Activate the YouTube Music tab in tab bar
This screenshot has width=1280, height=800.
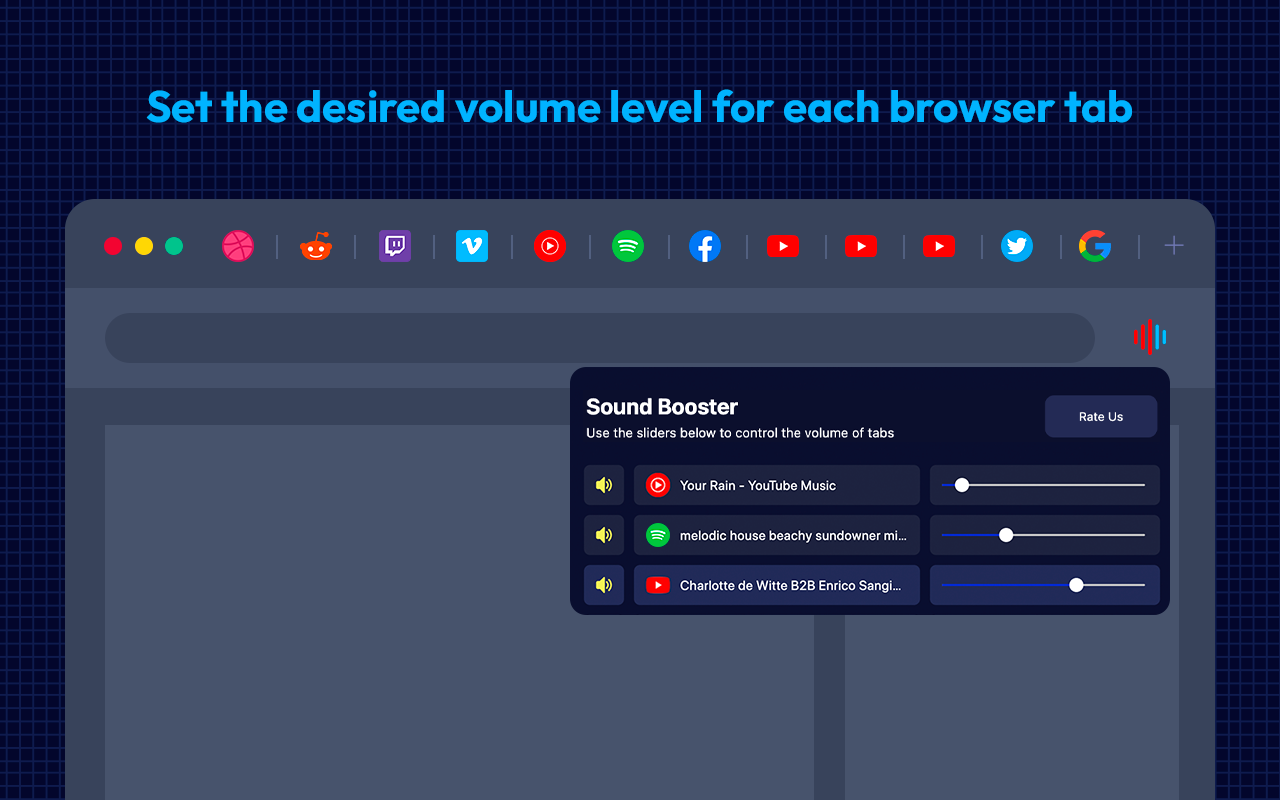[x=550, y=246]
